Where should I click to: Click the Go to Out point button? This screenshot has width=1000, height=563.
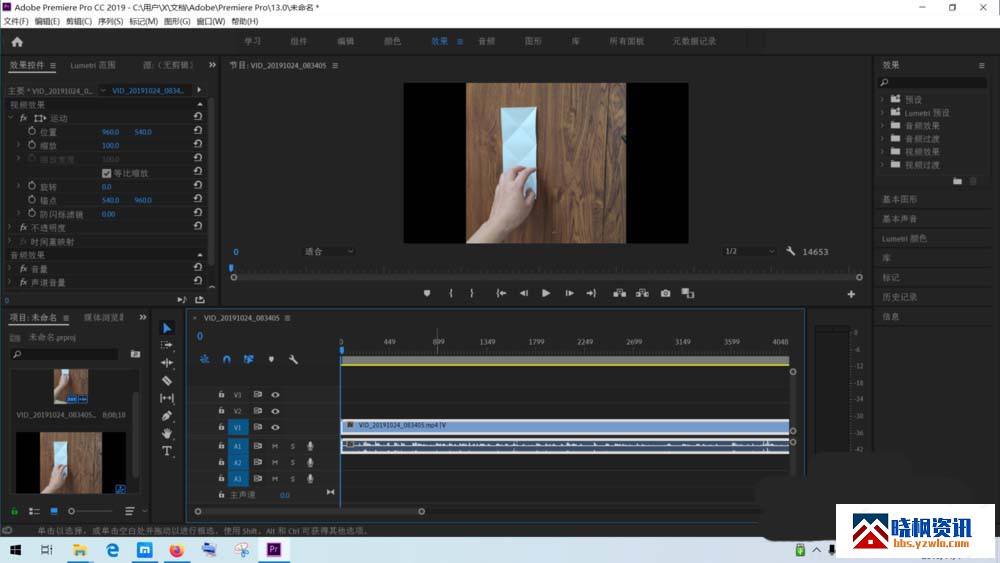[591, 293]
